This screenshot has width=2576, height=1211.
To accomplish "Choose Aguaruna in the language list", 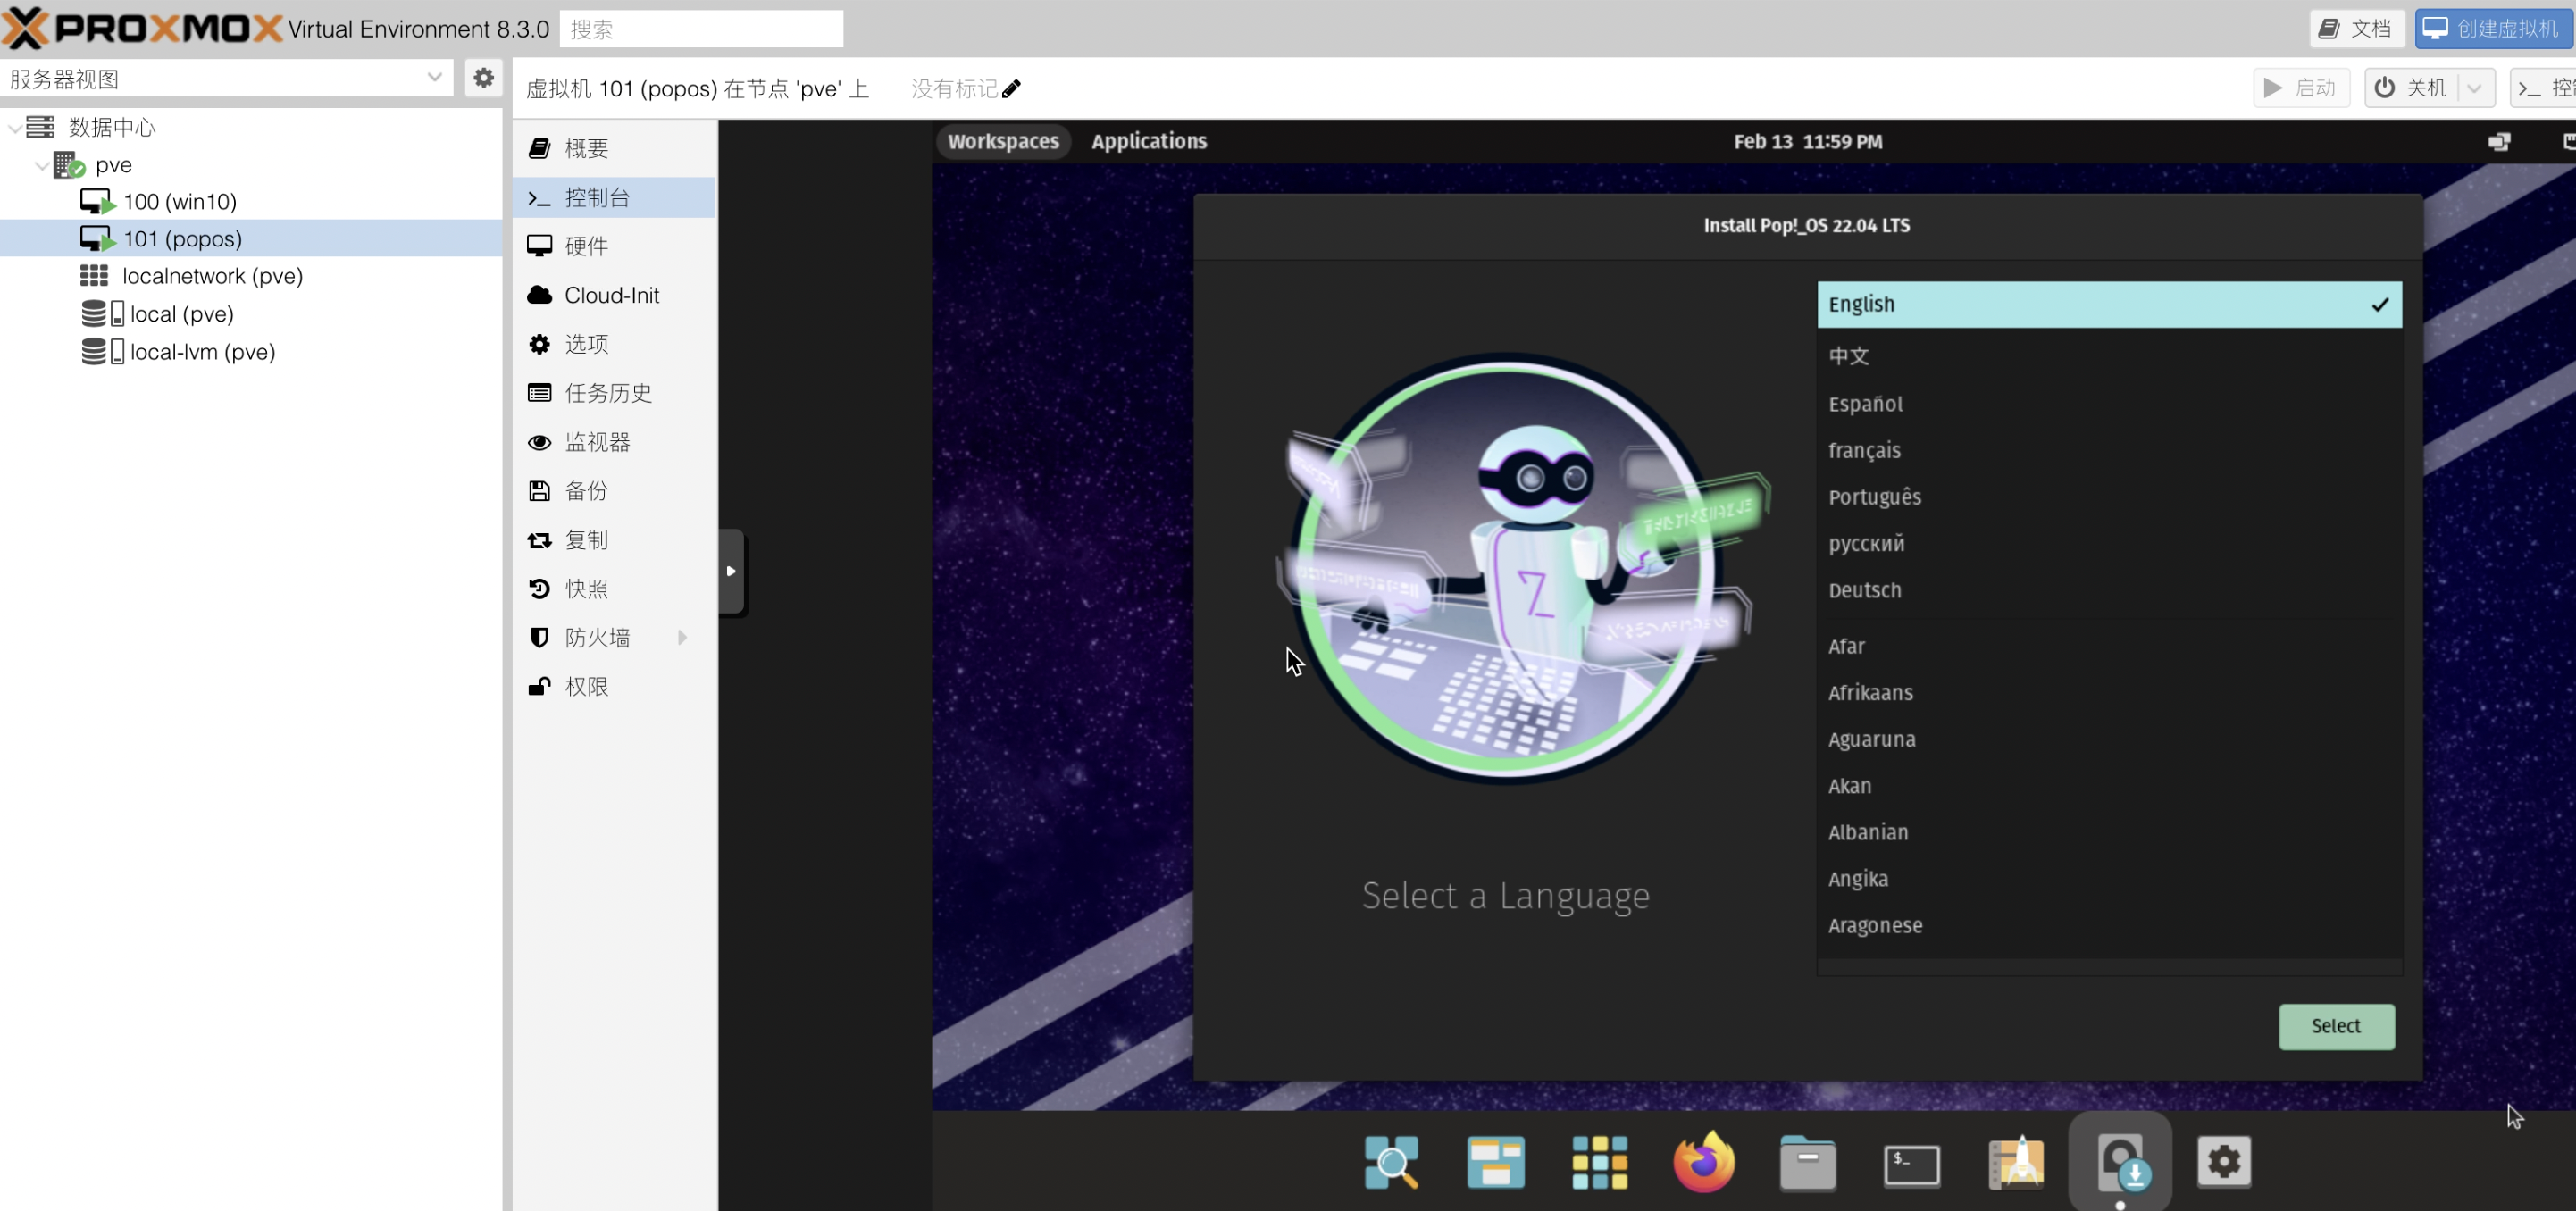I will click(2109, 739).
